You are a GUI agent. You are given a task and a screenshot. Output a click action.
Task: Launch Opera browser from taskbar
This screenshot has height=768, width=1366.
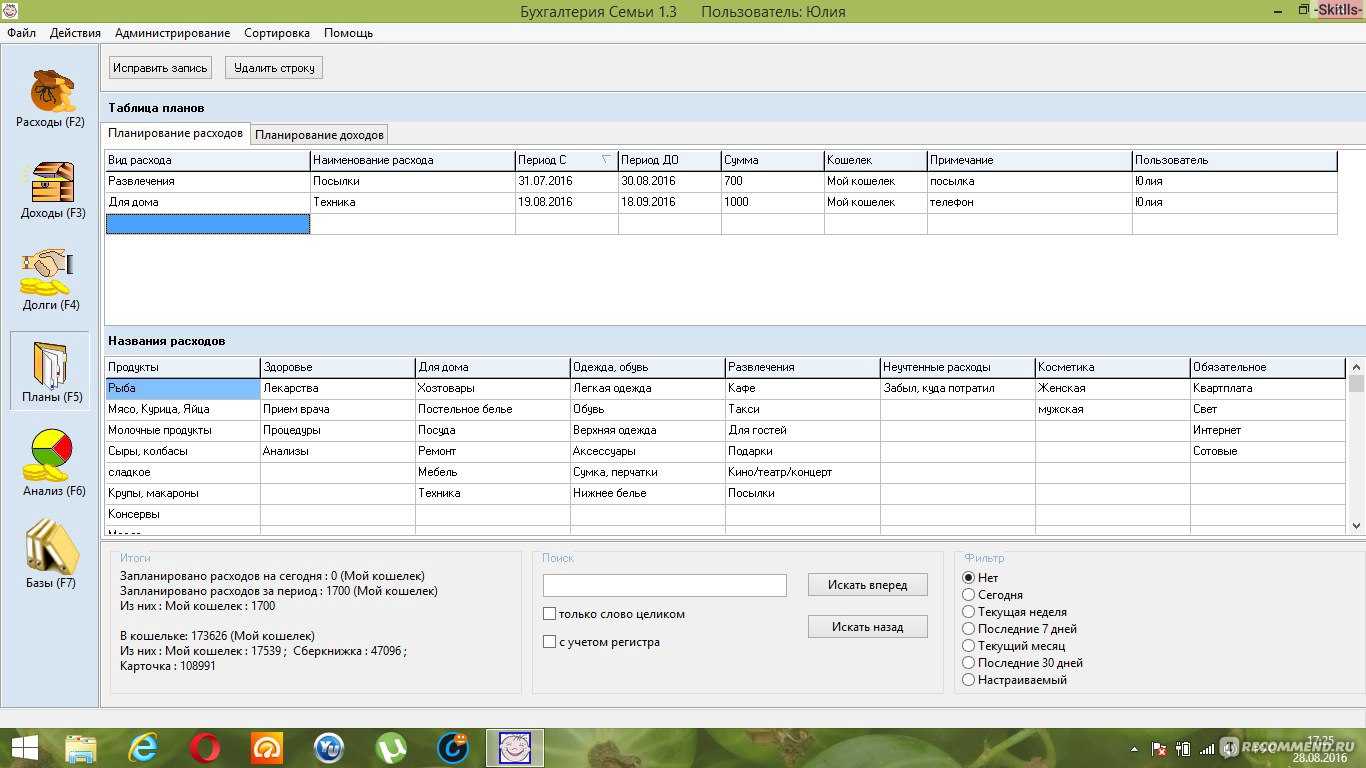tap(205, 748)
